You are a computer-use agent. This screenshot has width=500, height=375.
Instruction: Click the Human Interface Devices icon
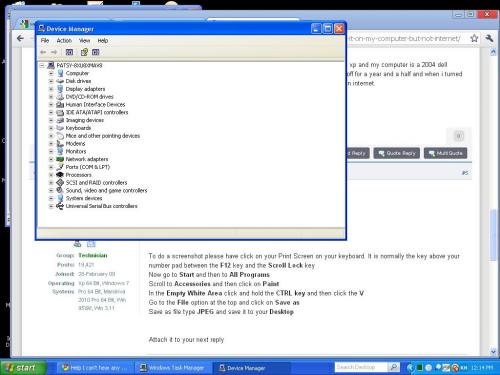[x=60, y=104]
